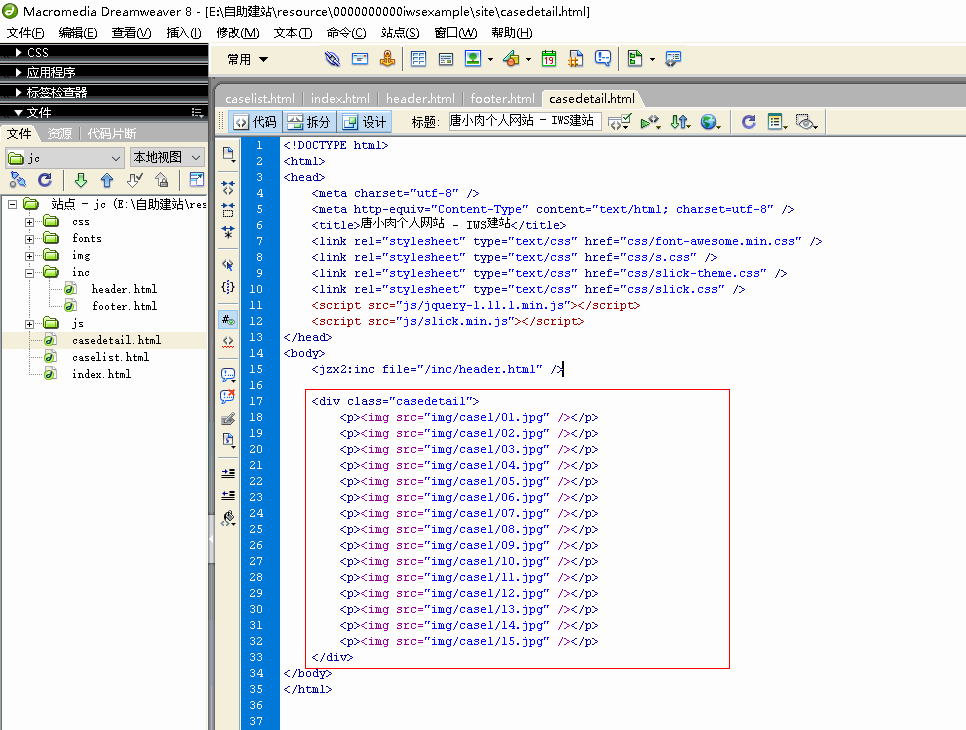The height and width of the screenshot is (730, 966).
Task: Click Collapse Selection in coding toolbar
Action: 228,209
